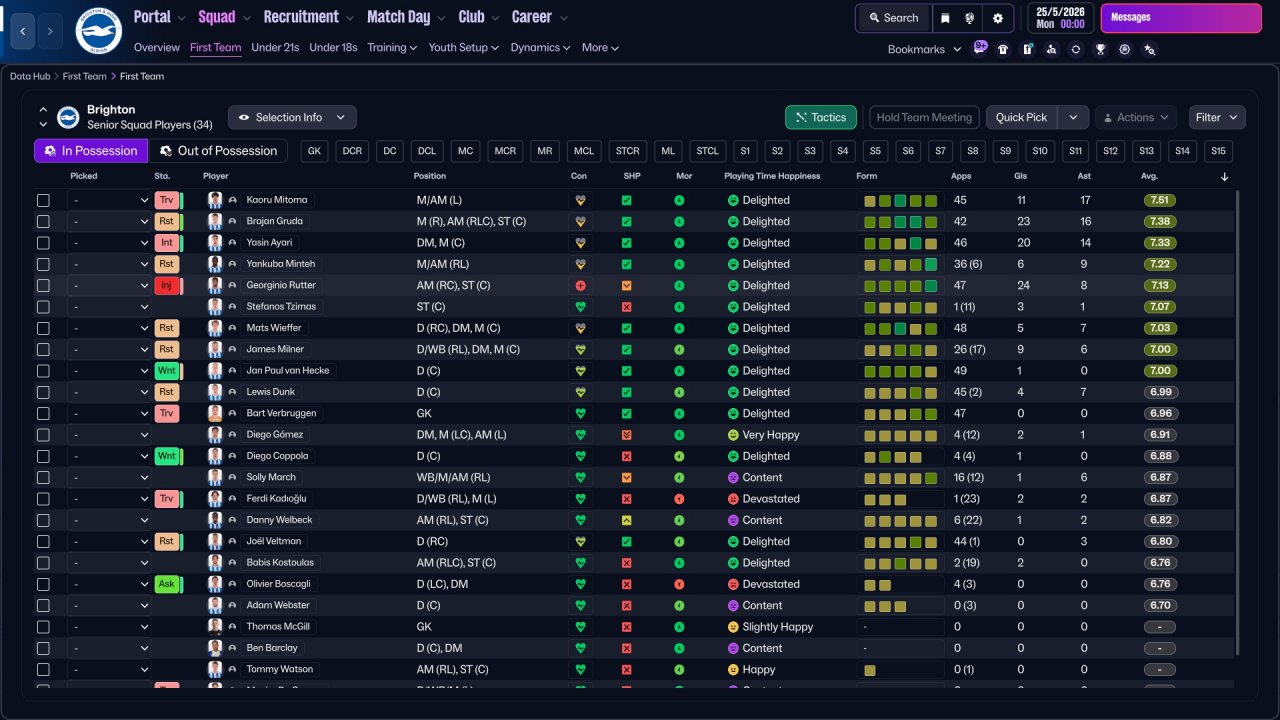Open the kit shirt shortcut icon
The height and width of the screenshot is (720, 1280).
coord(1003,49)
